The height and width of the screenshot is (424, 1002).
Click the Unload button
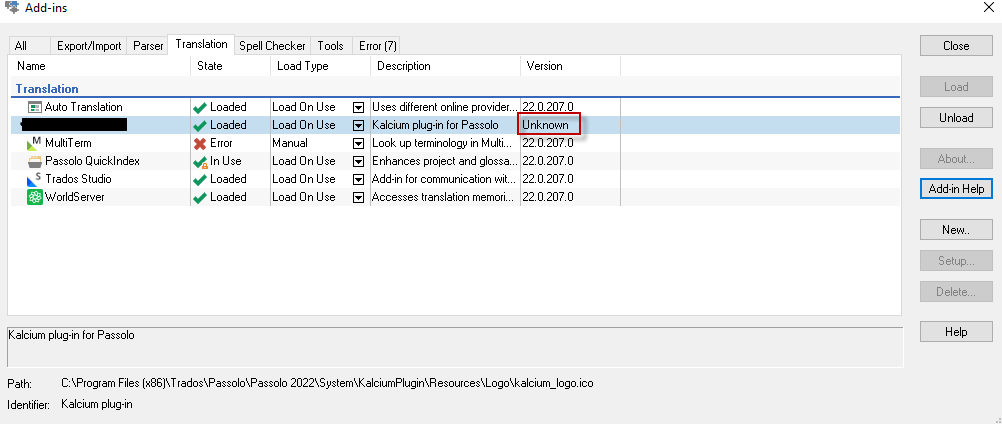[x=956, y=117]
